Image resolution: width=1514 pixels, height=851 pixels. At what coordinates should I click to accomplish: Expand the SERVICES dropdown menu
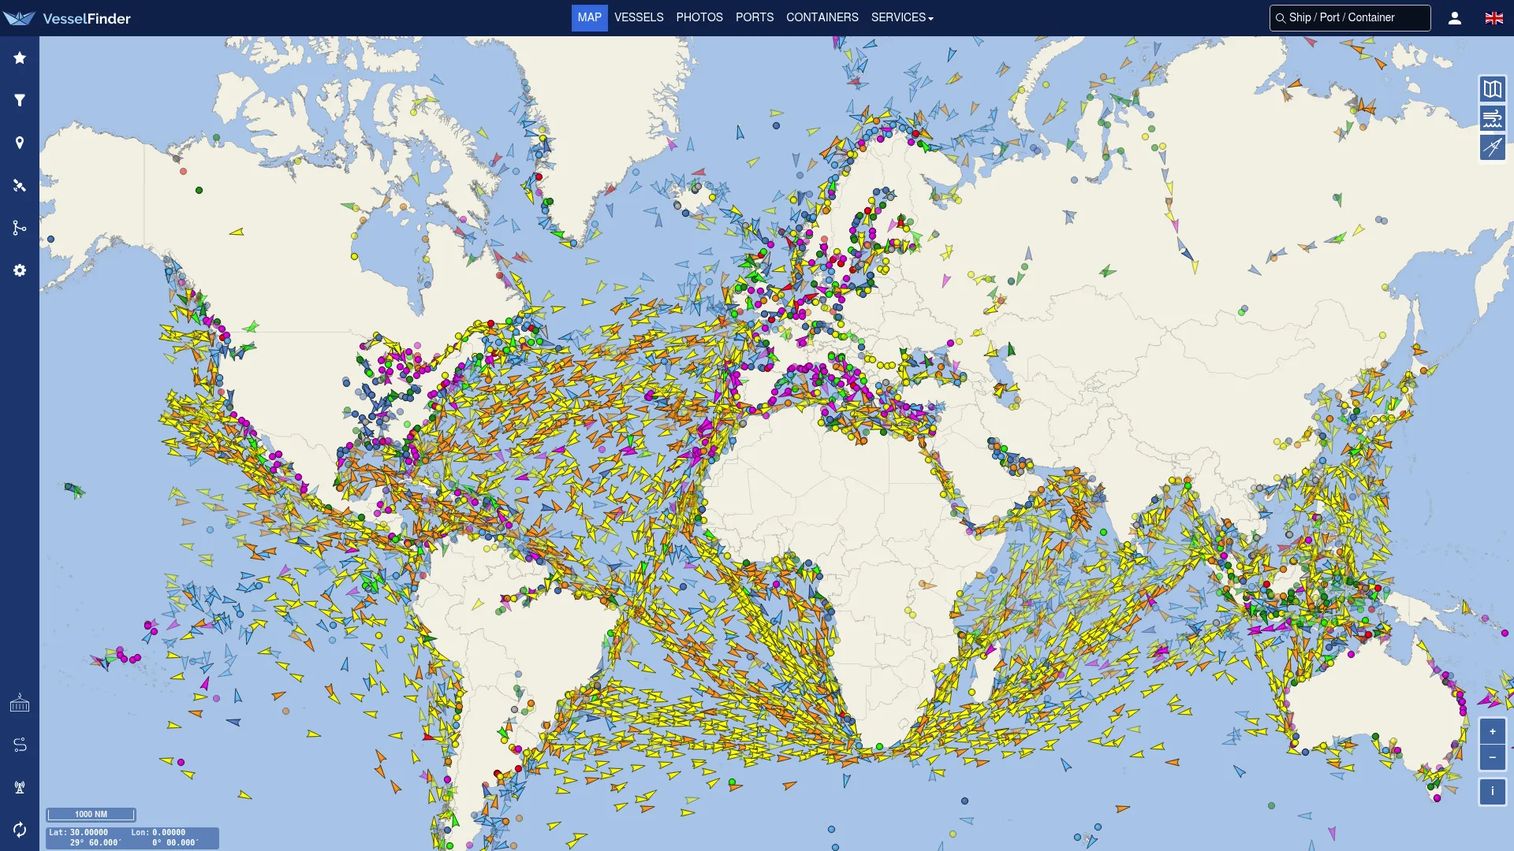pyautogui.click(x=902, y=18)
